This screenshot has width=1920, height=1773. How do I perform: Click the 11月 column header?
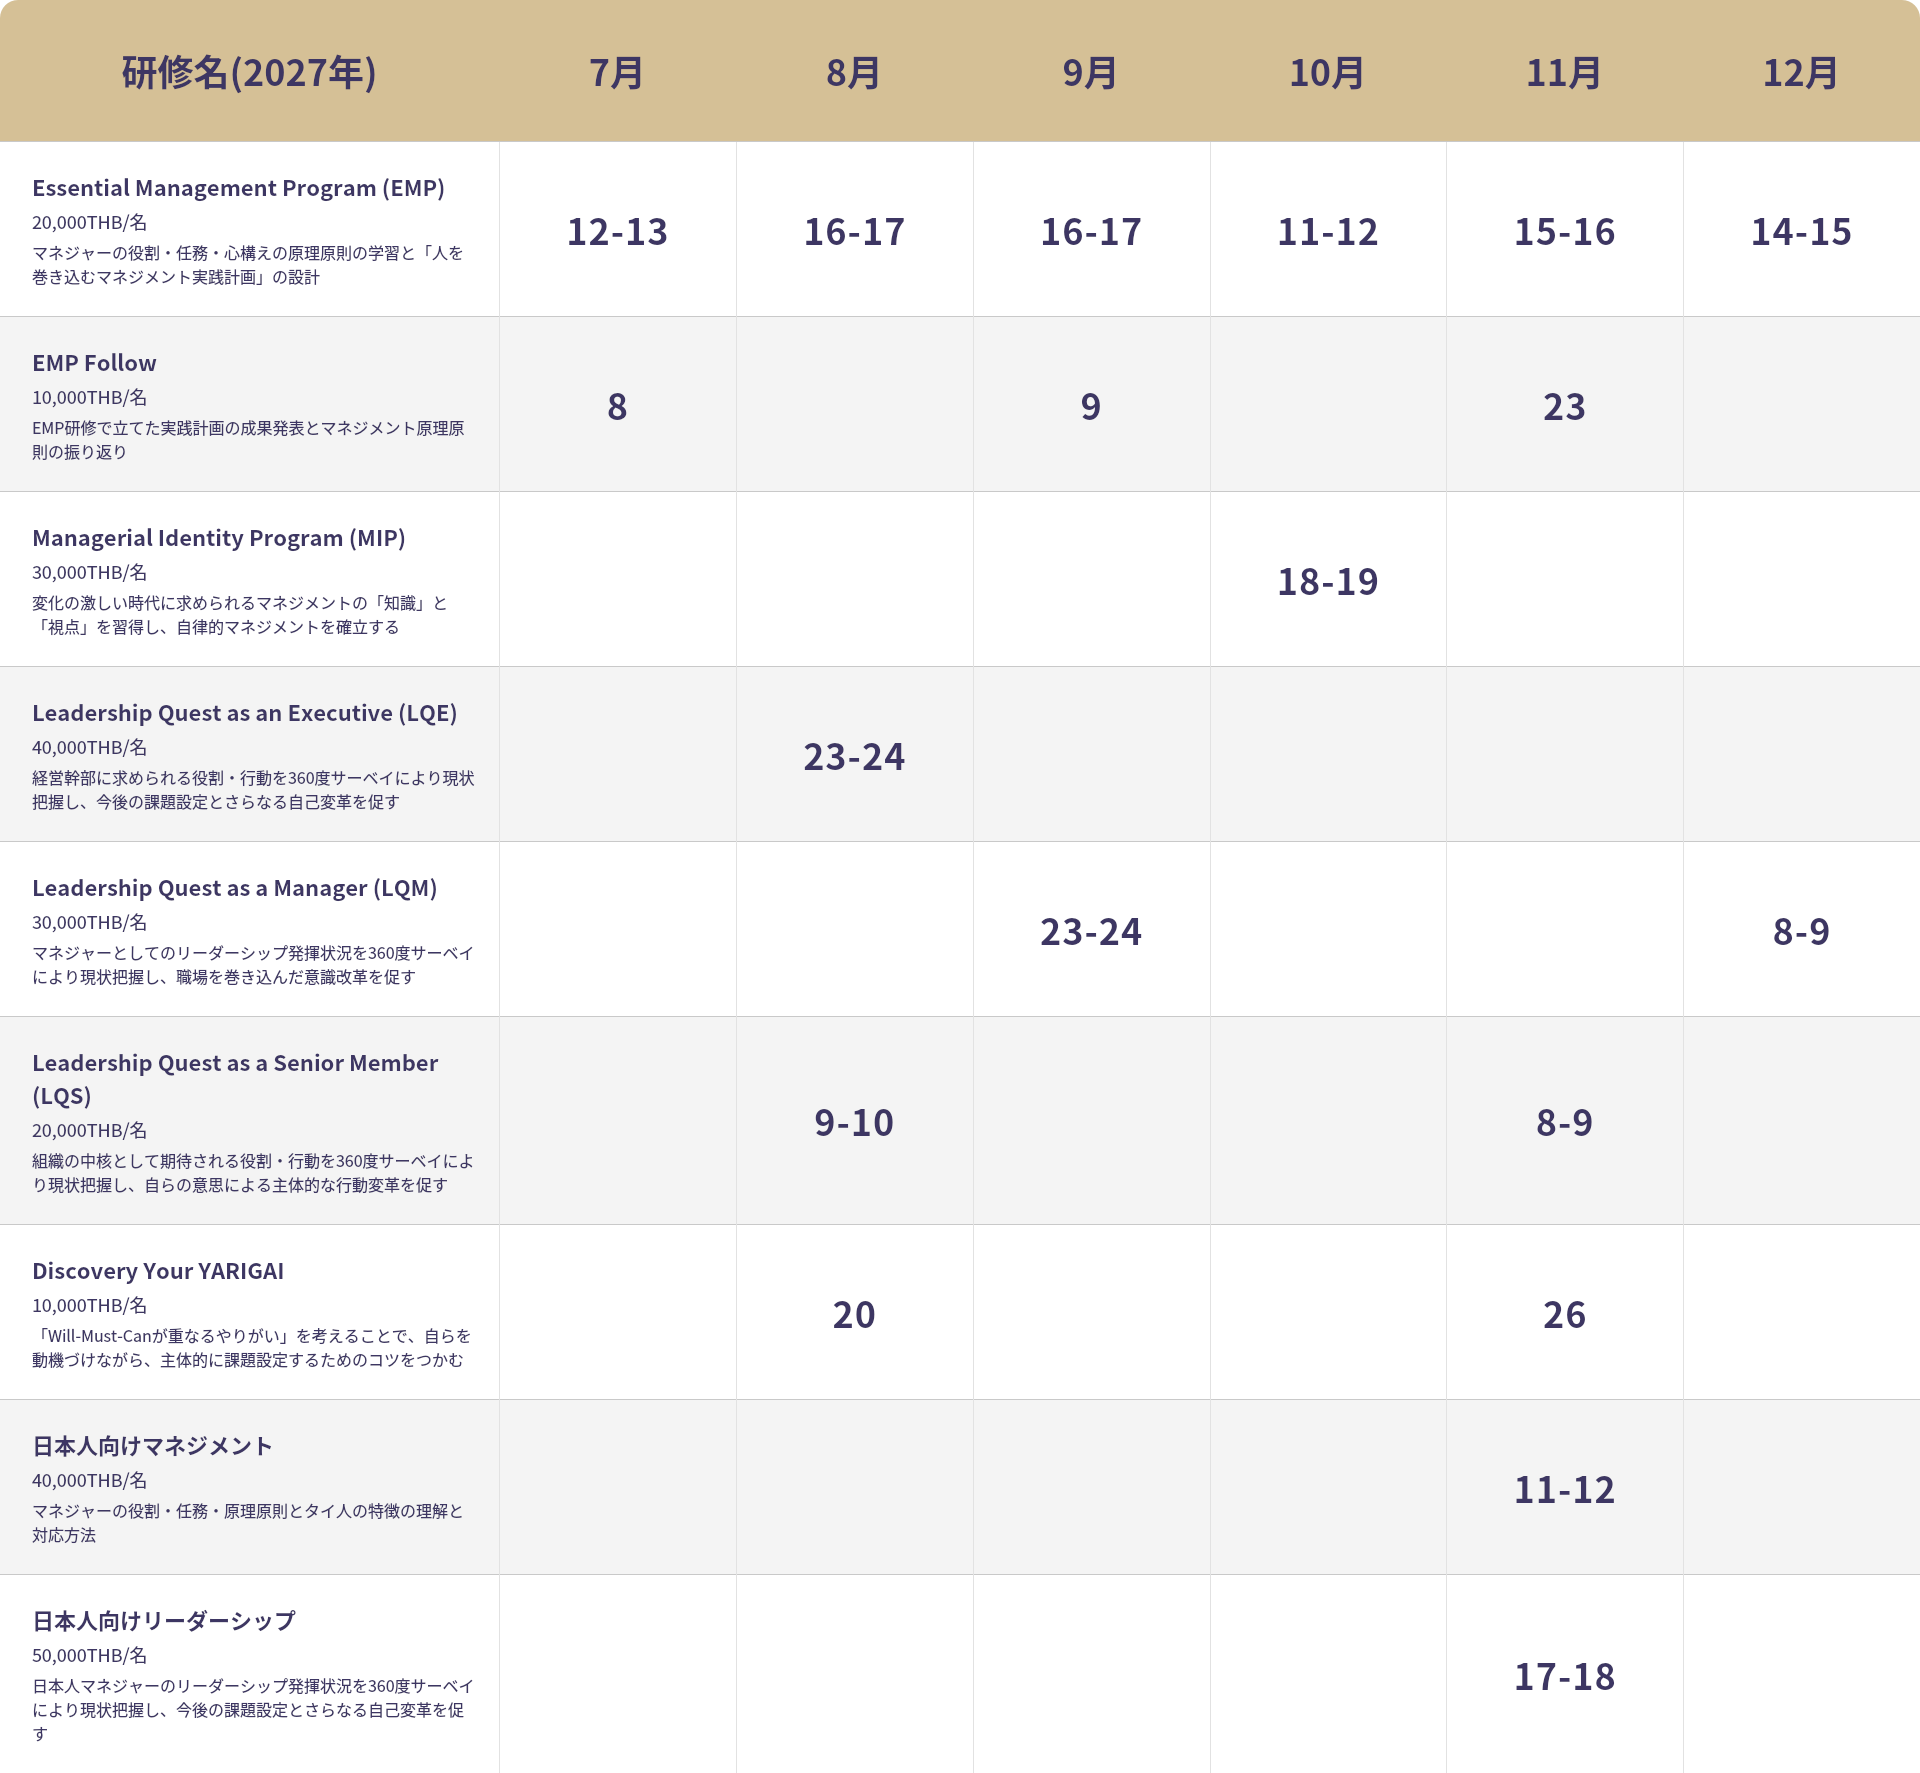[1564, 73]
